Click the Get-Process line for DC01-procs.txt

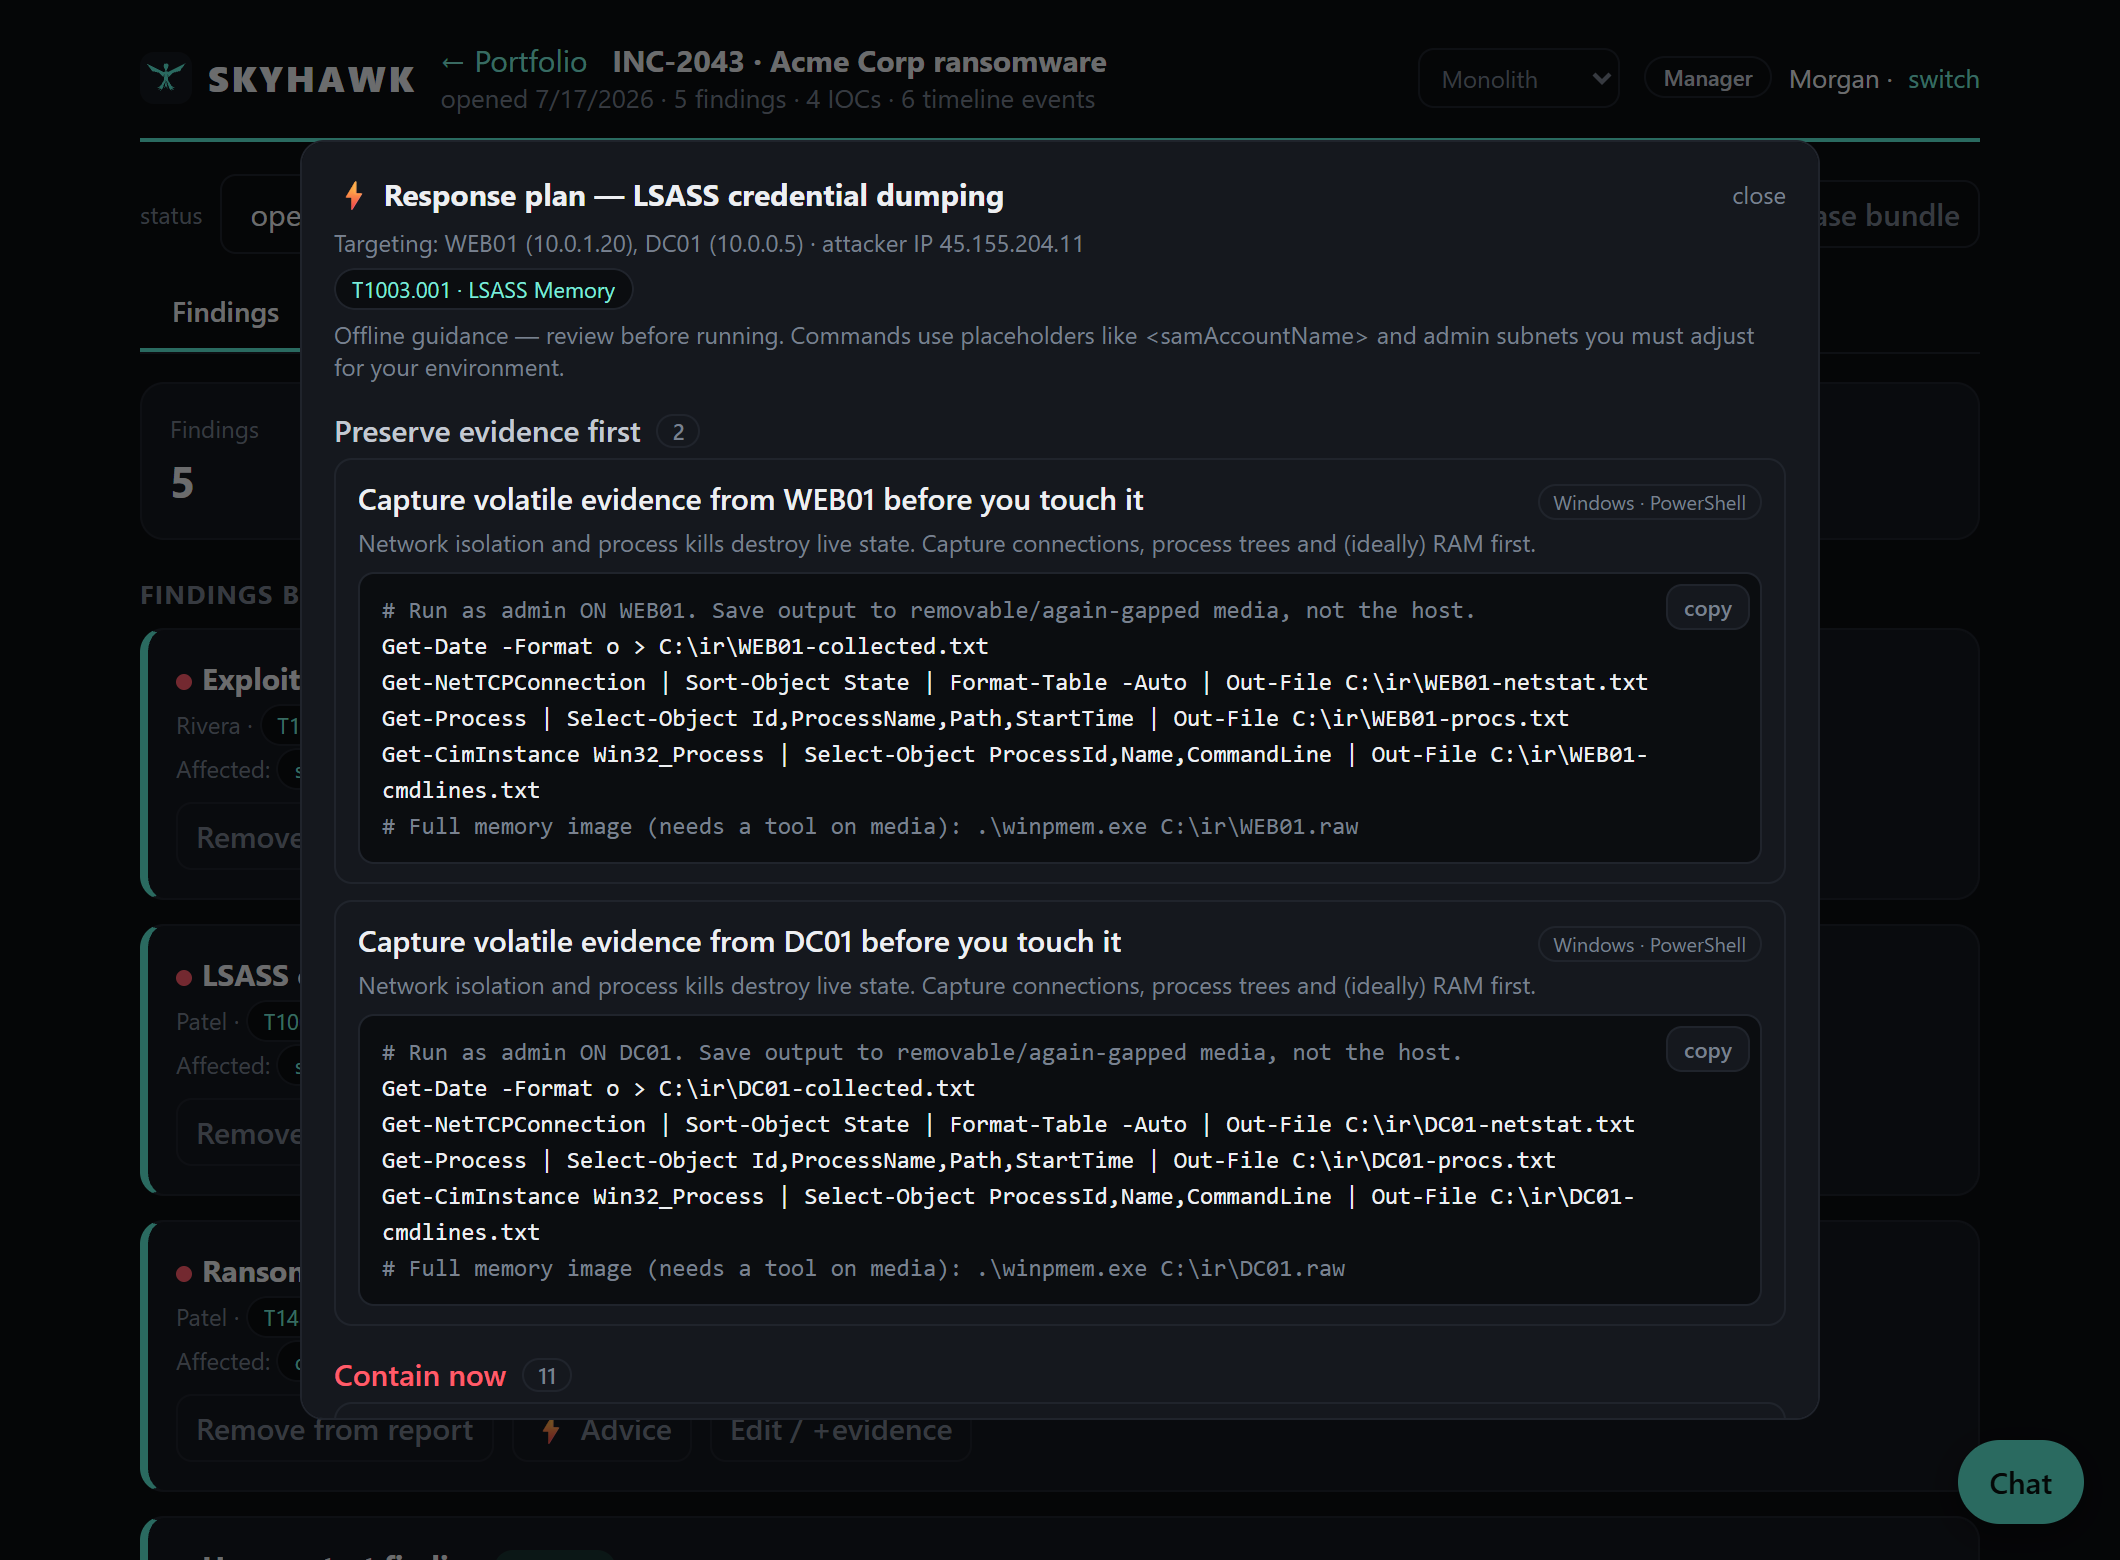(969, 1161)
